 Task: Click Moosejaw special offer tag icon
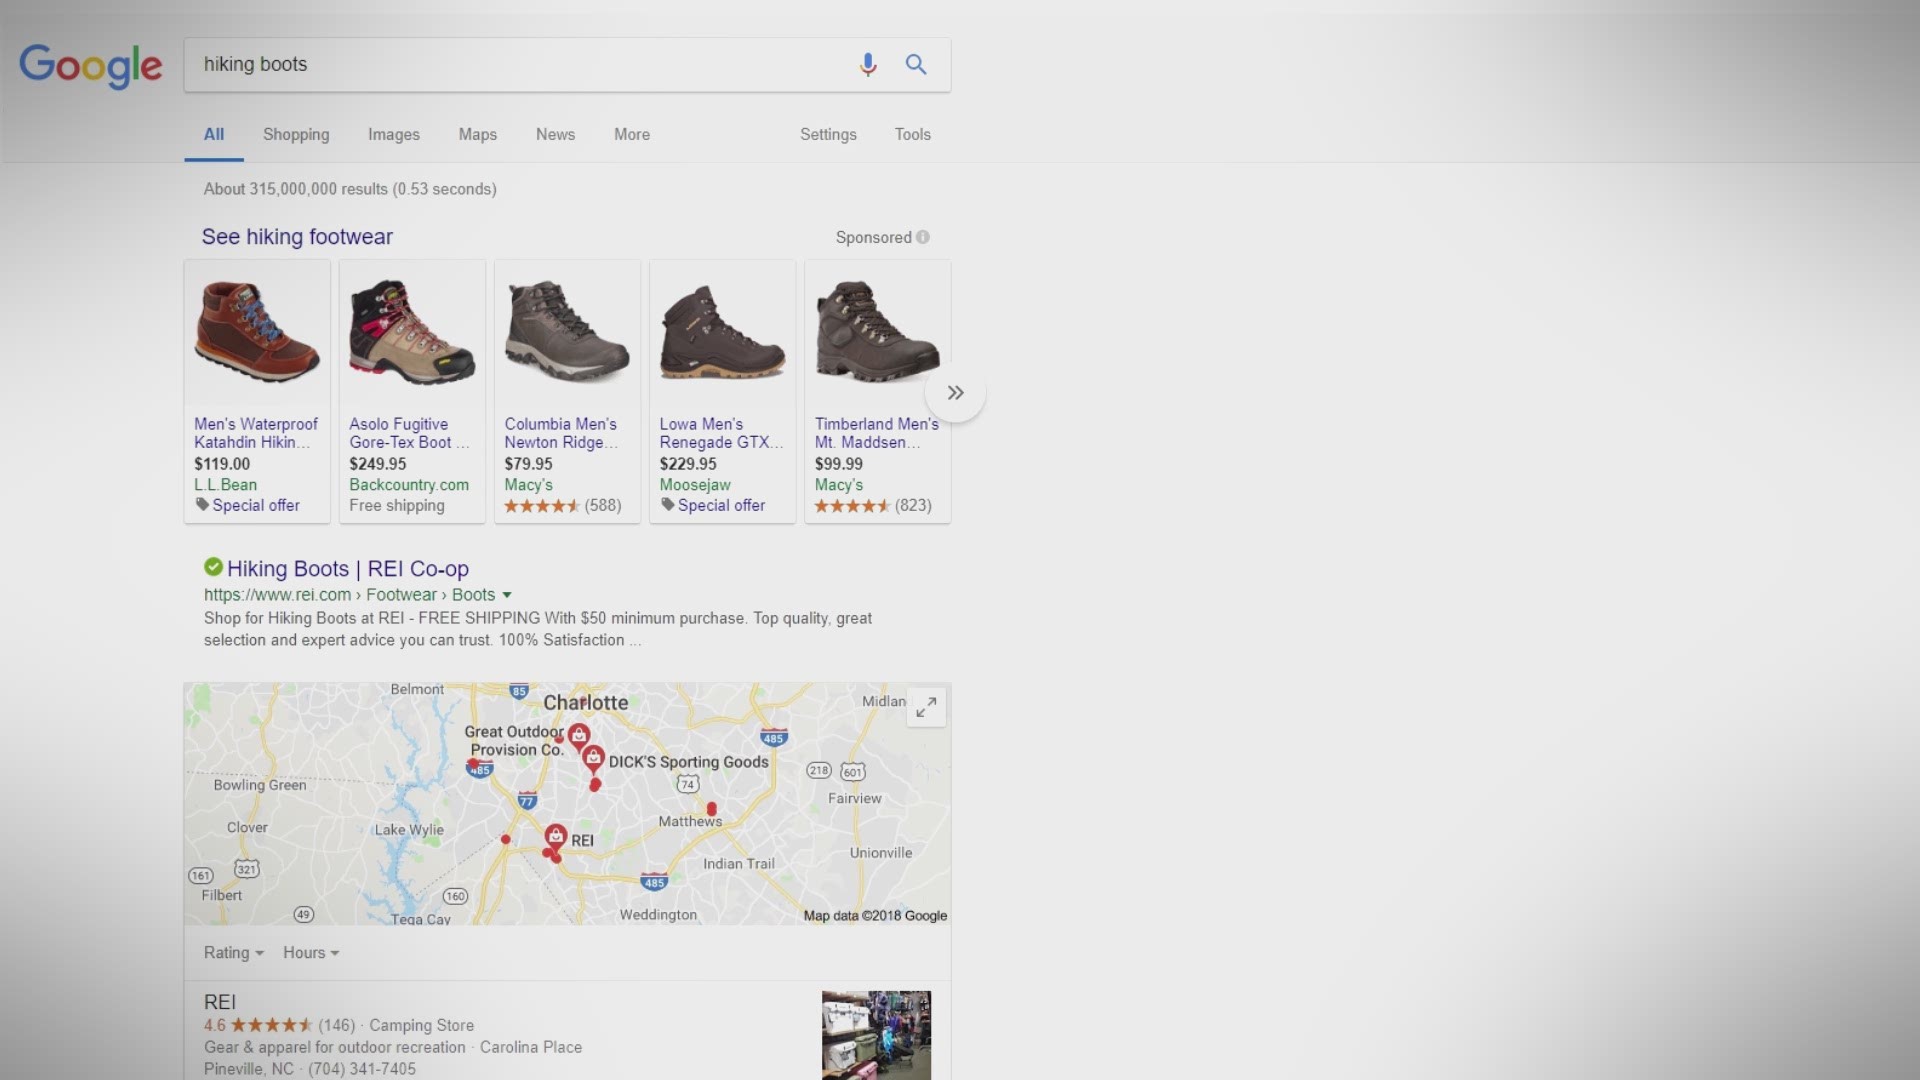coord(668,505)
